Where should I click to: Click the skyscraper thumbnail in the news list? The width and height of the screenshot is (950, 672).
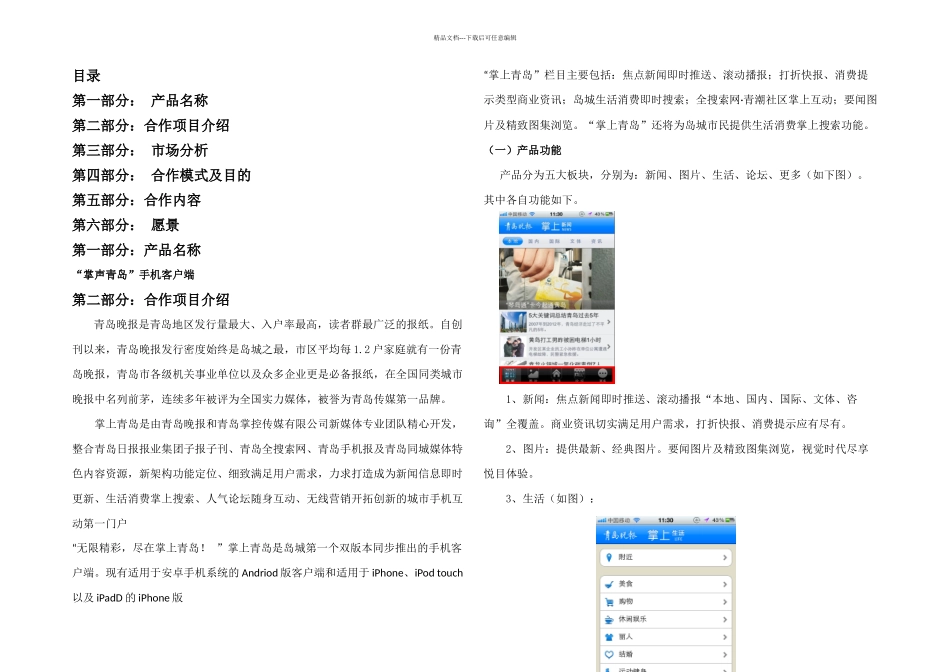pyautogui.click(x=513, y=322)
